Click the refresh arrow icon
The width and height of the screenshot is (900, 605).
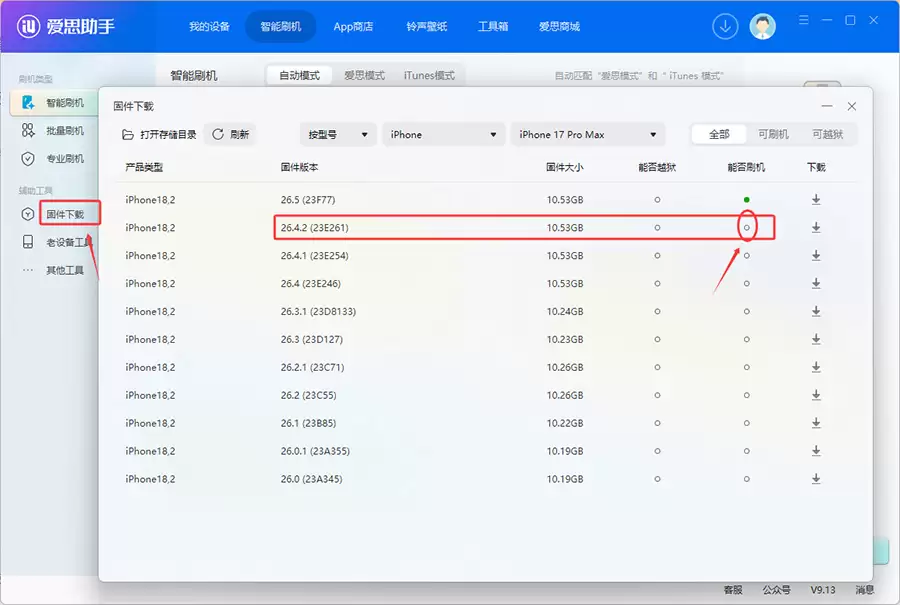pos(218,134)
